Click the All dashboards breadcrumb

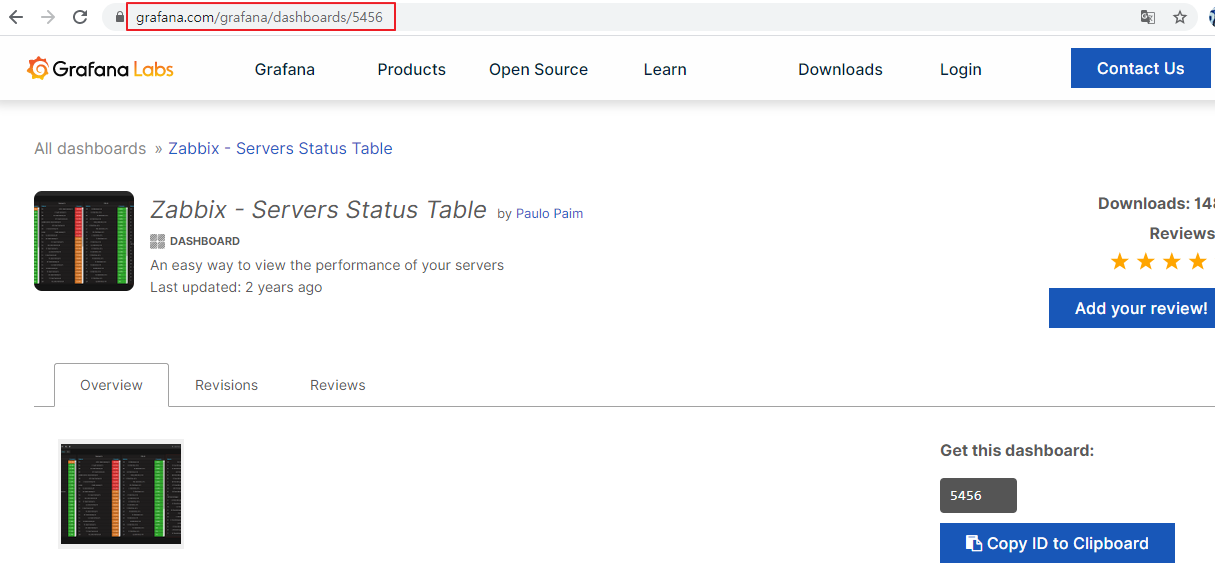[90, 148]
